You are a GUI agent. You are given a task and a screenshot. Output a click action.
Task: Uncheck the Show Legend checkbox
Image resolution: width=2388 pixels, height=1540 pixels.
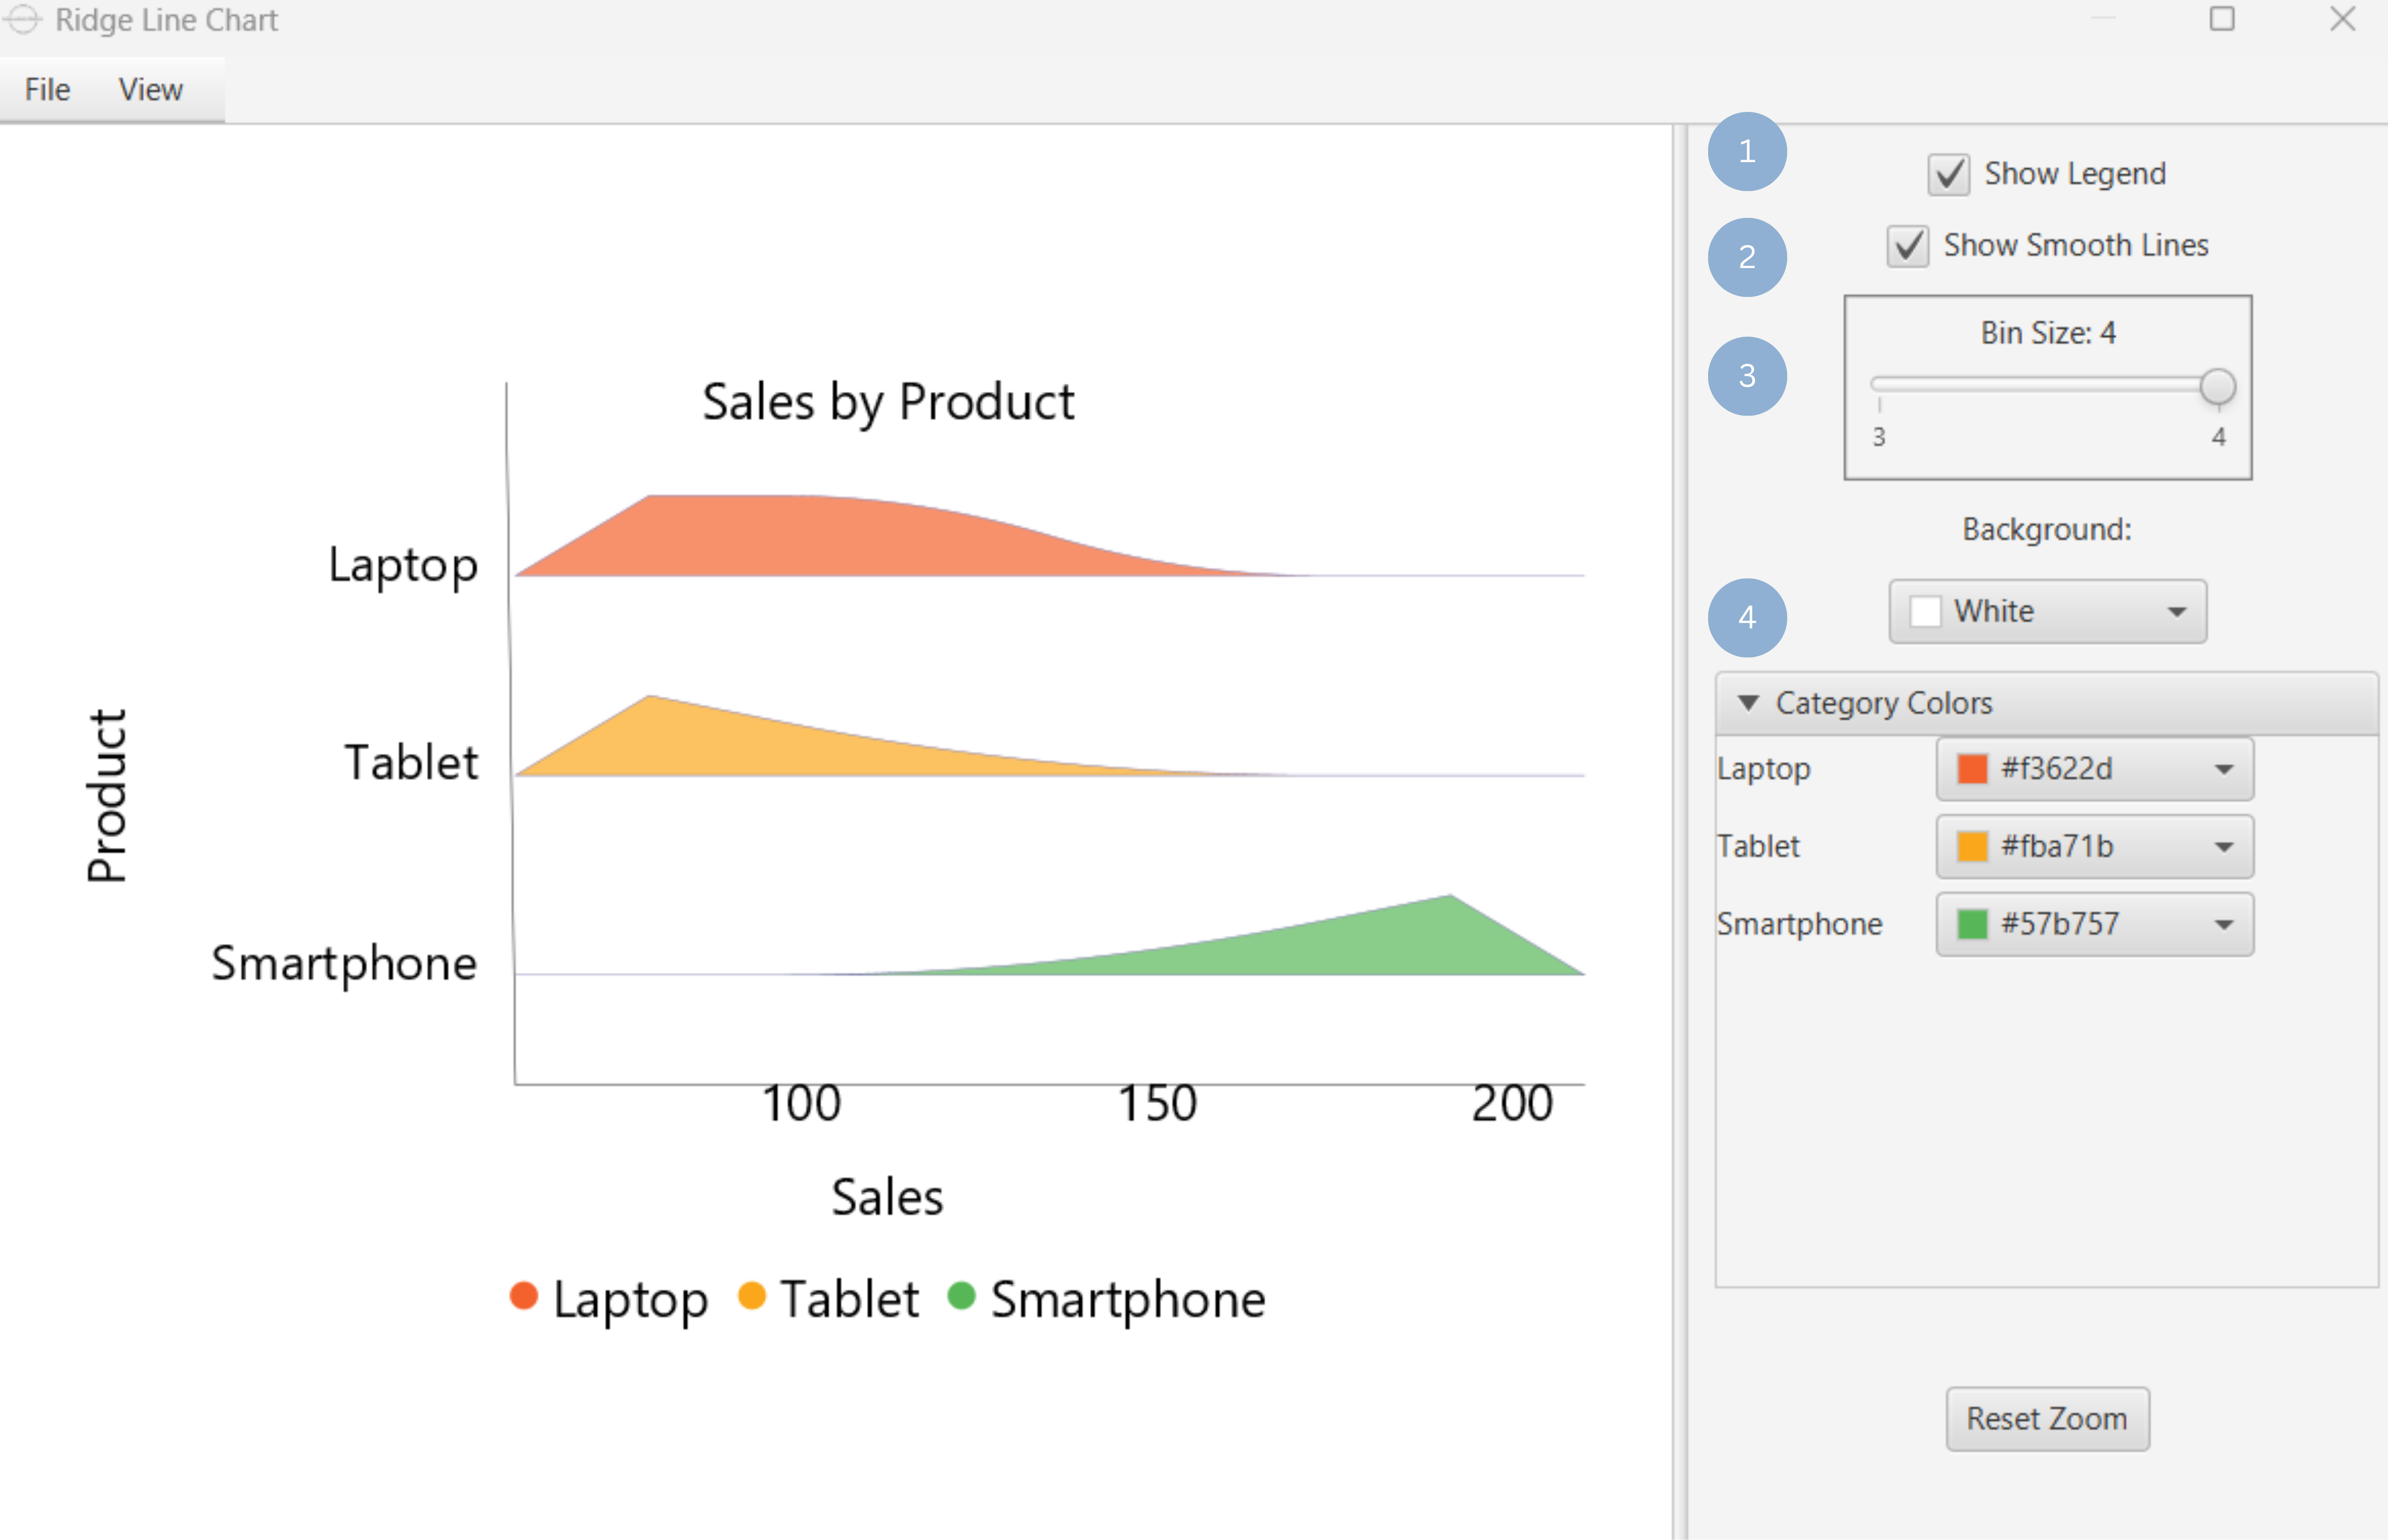pos(1948,175)
